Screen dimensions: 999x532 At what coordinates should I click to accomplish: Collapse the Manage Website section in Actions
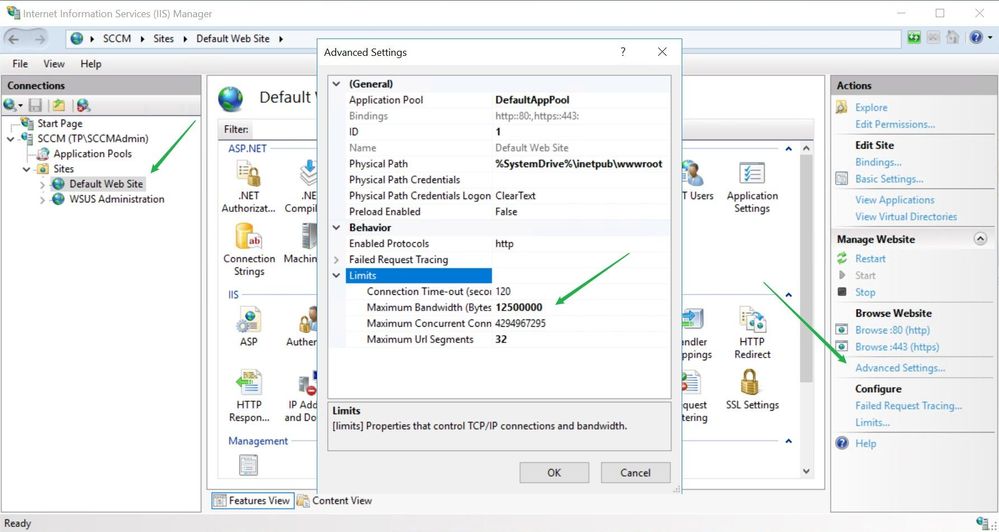point(980,239)
